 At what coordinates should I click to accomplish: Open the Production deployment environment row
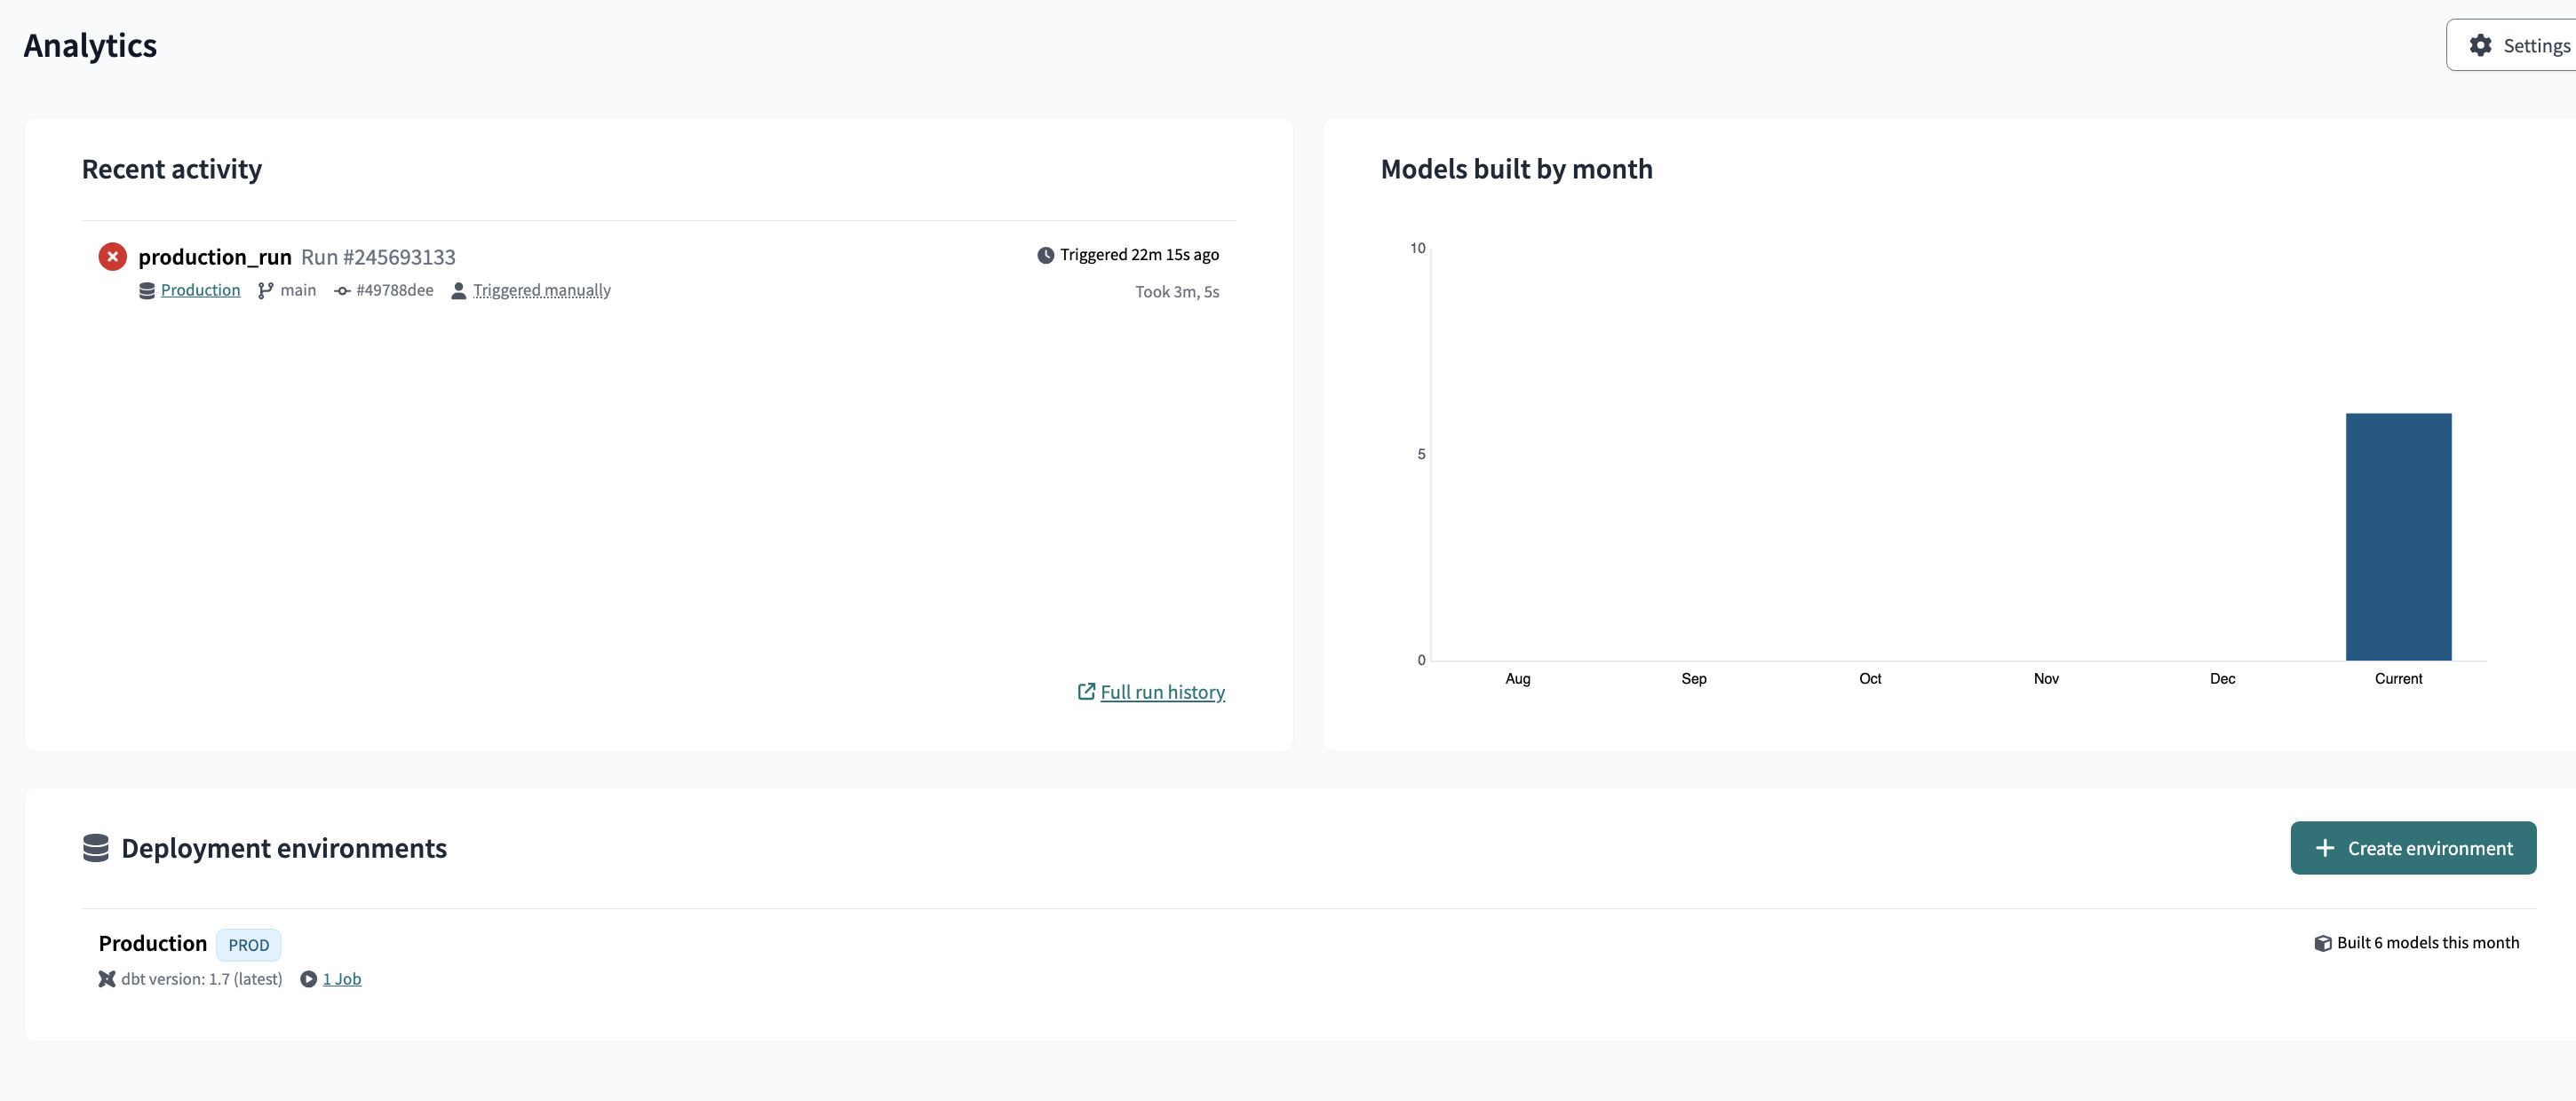1309,960
